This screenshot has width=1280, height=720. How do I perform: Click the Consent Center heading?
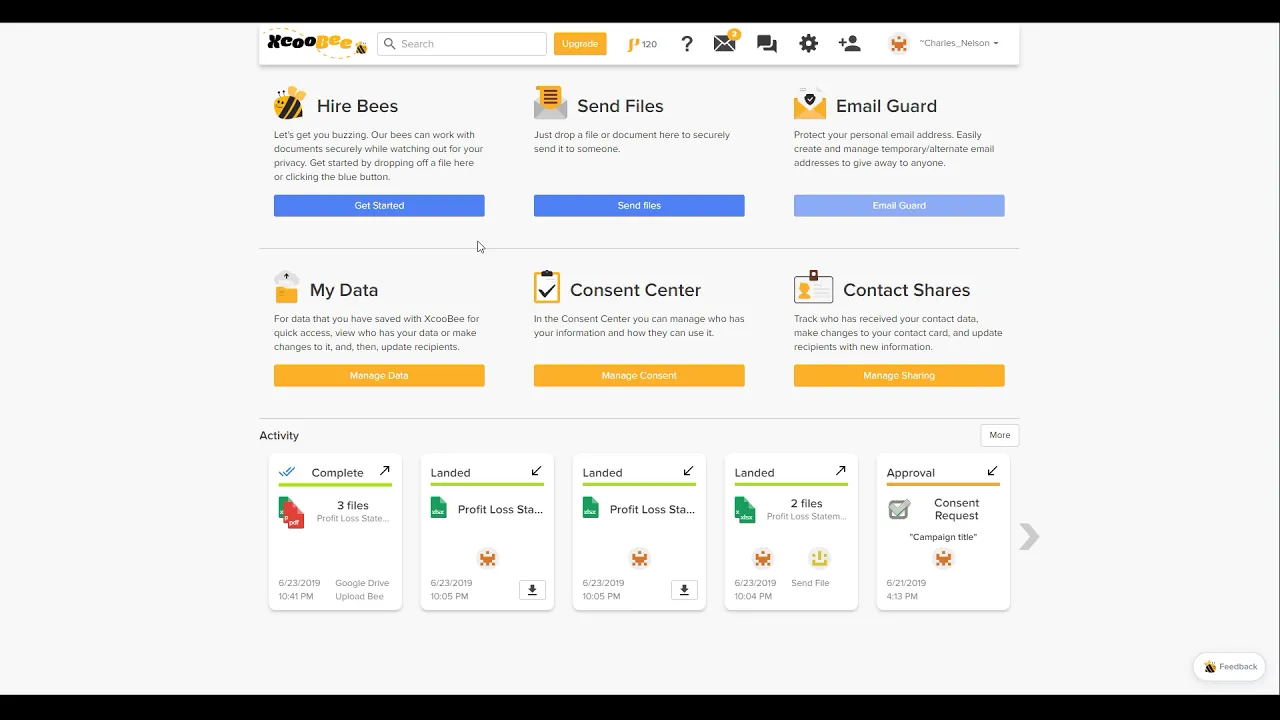[x=635, y=290]
